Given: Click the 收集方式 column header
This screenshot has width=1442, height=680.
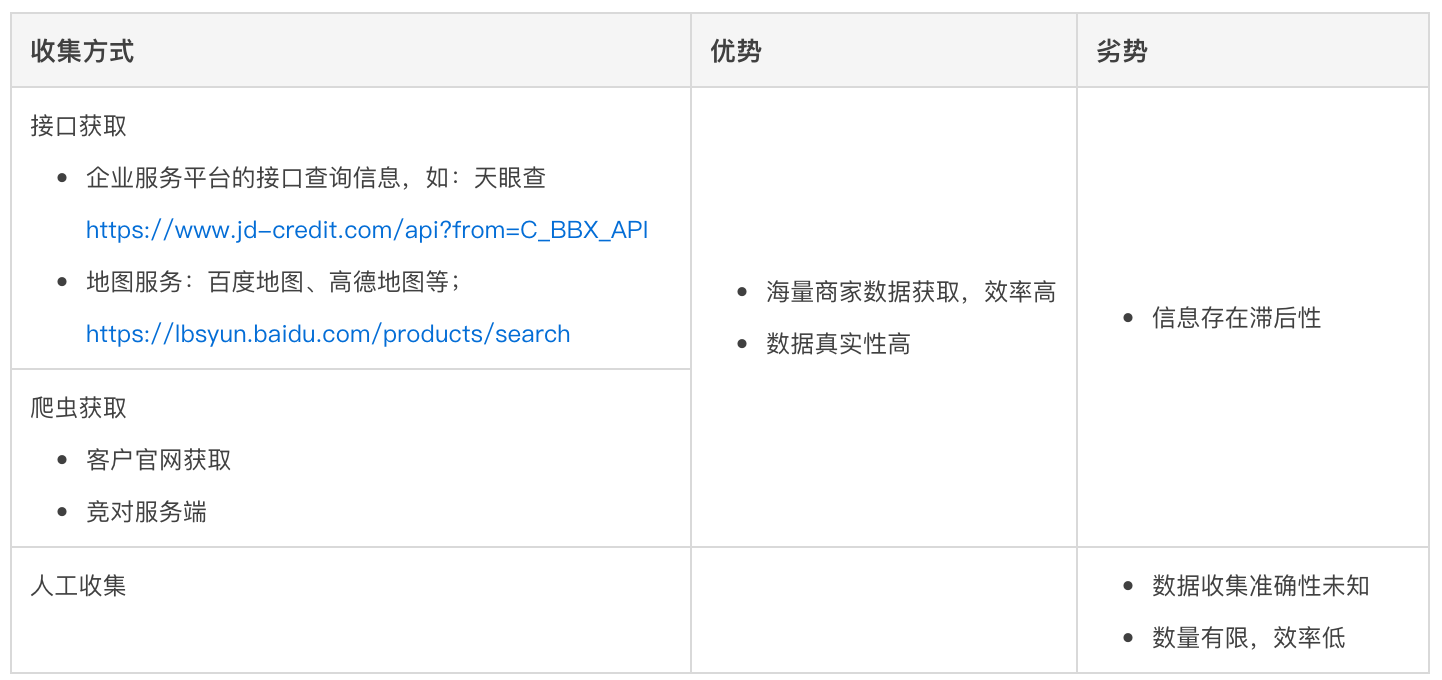Looking at the screenshot, I should point(82,52).
